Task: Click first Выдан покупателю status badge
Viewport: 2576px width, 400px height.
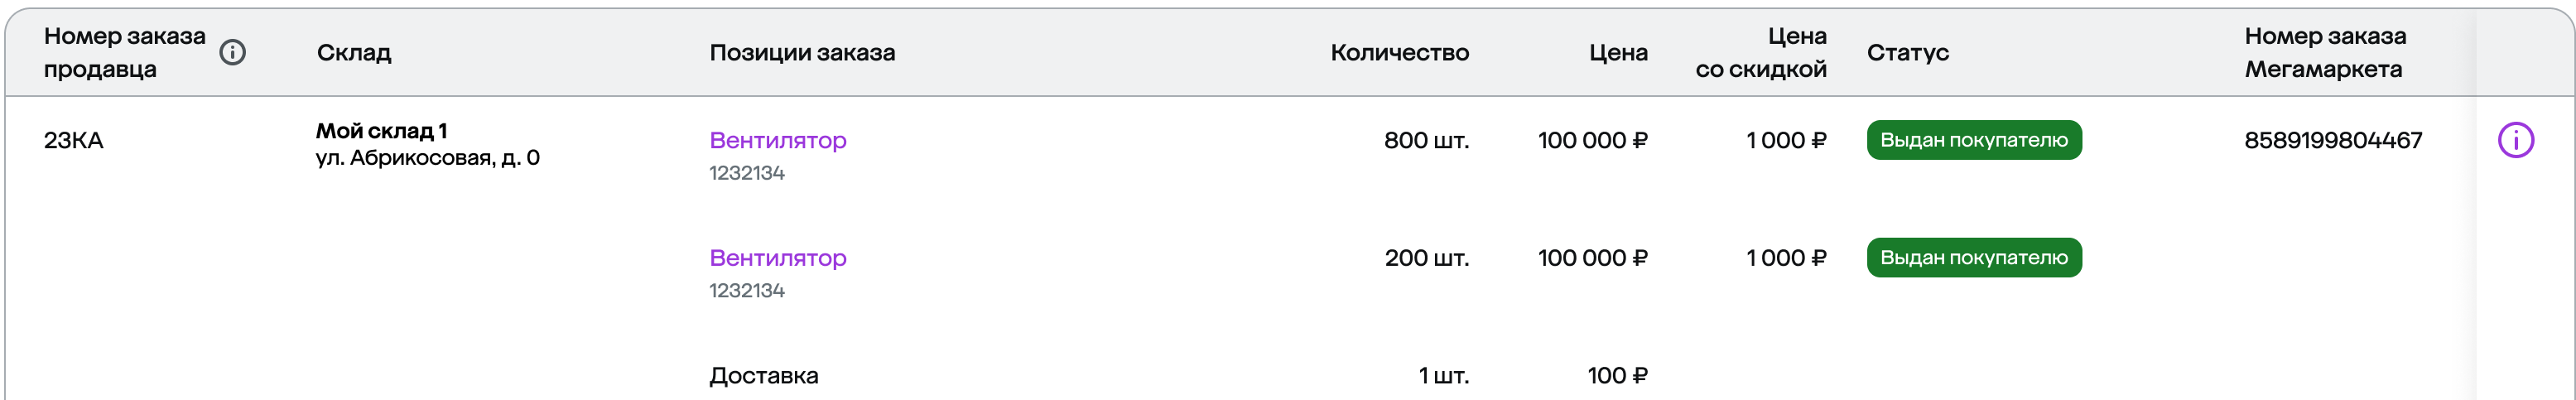Action: pos(1974,140)
